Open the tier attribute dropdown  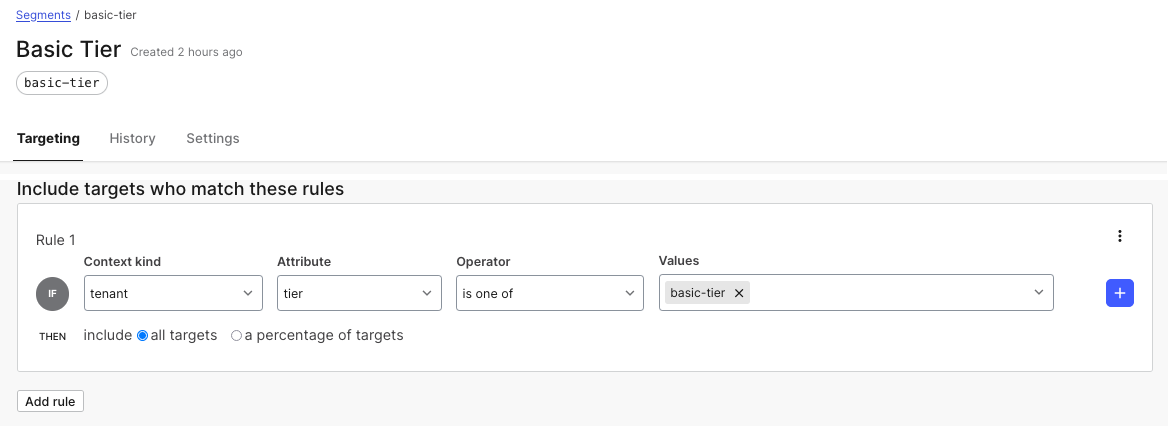pos(360,293)
